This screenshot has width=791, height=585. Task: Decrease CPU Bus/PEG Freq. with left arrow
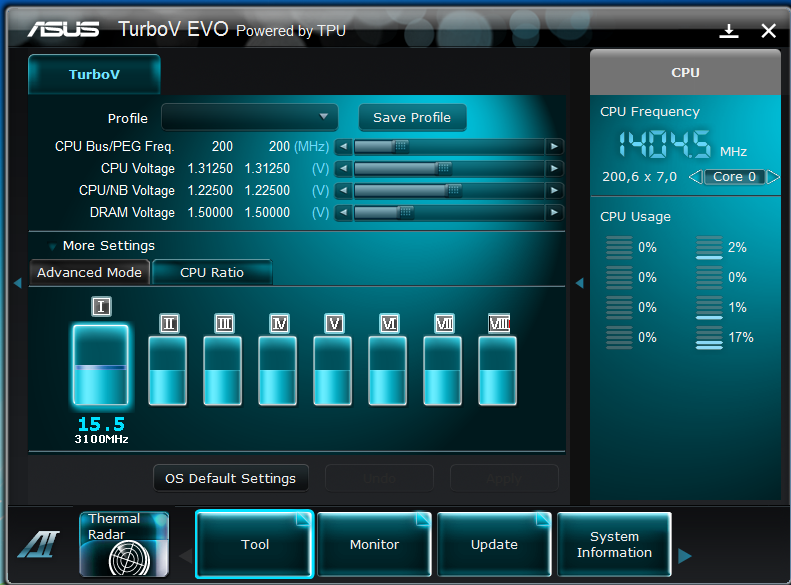(x=344, y=146)
